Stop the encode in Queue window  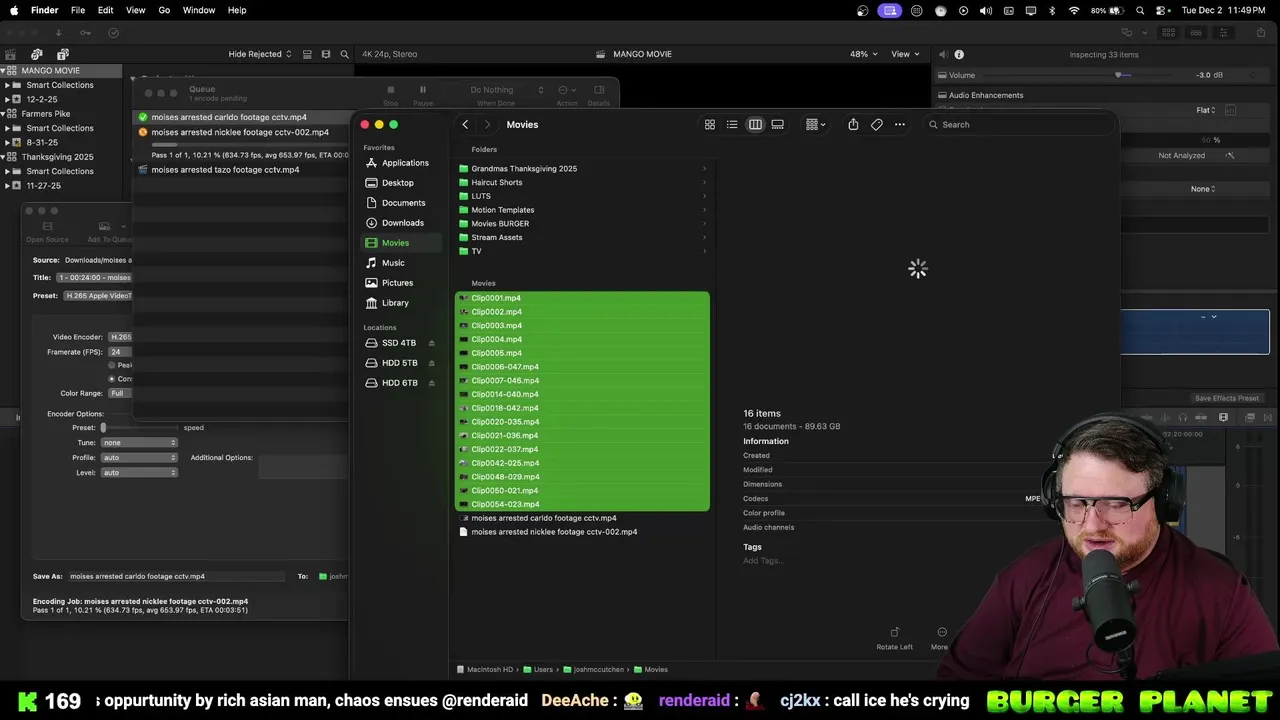point(391,94)
